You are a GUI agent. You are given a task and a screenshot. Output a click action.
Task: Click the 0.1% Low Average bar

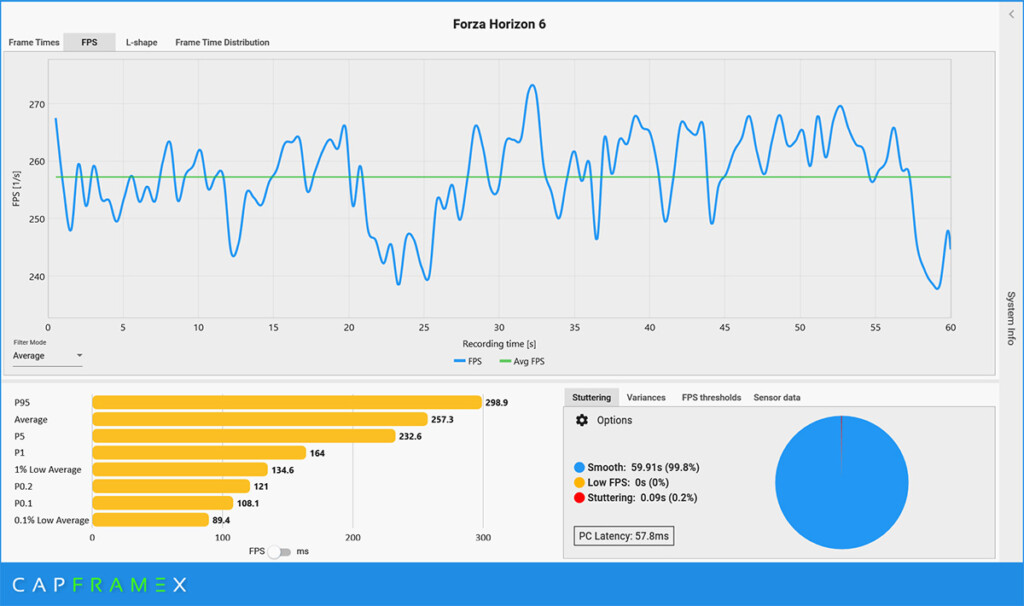(150, 520)
